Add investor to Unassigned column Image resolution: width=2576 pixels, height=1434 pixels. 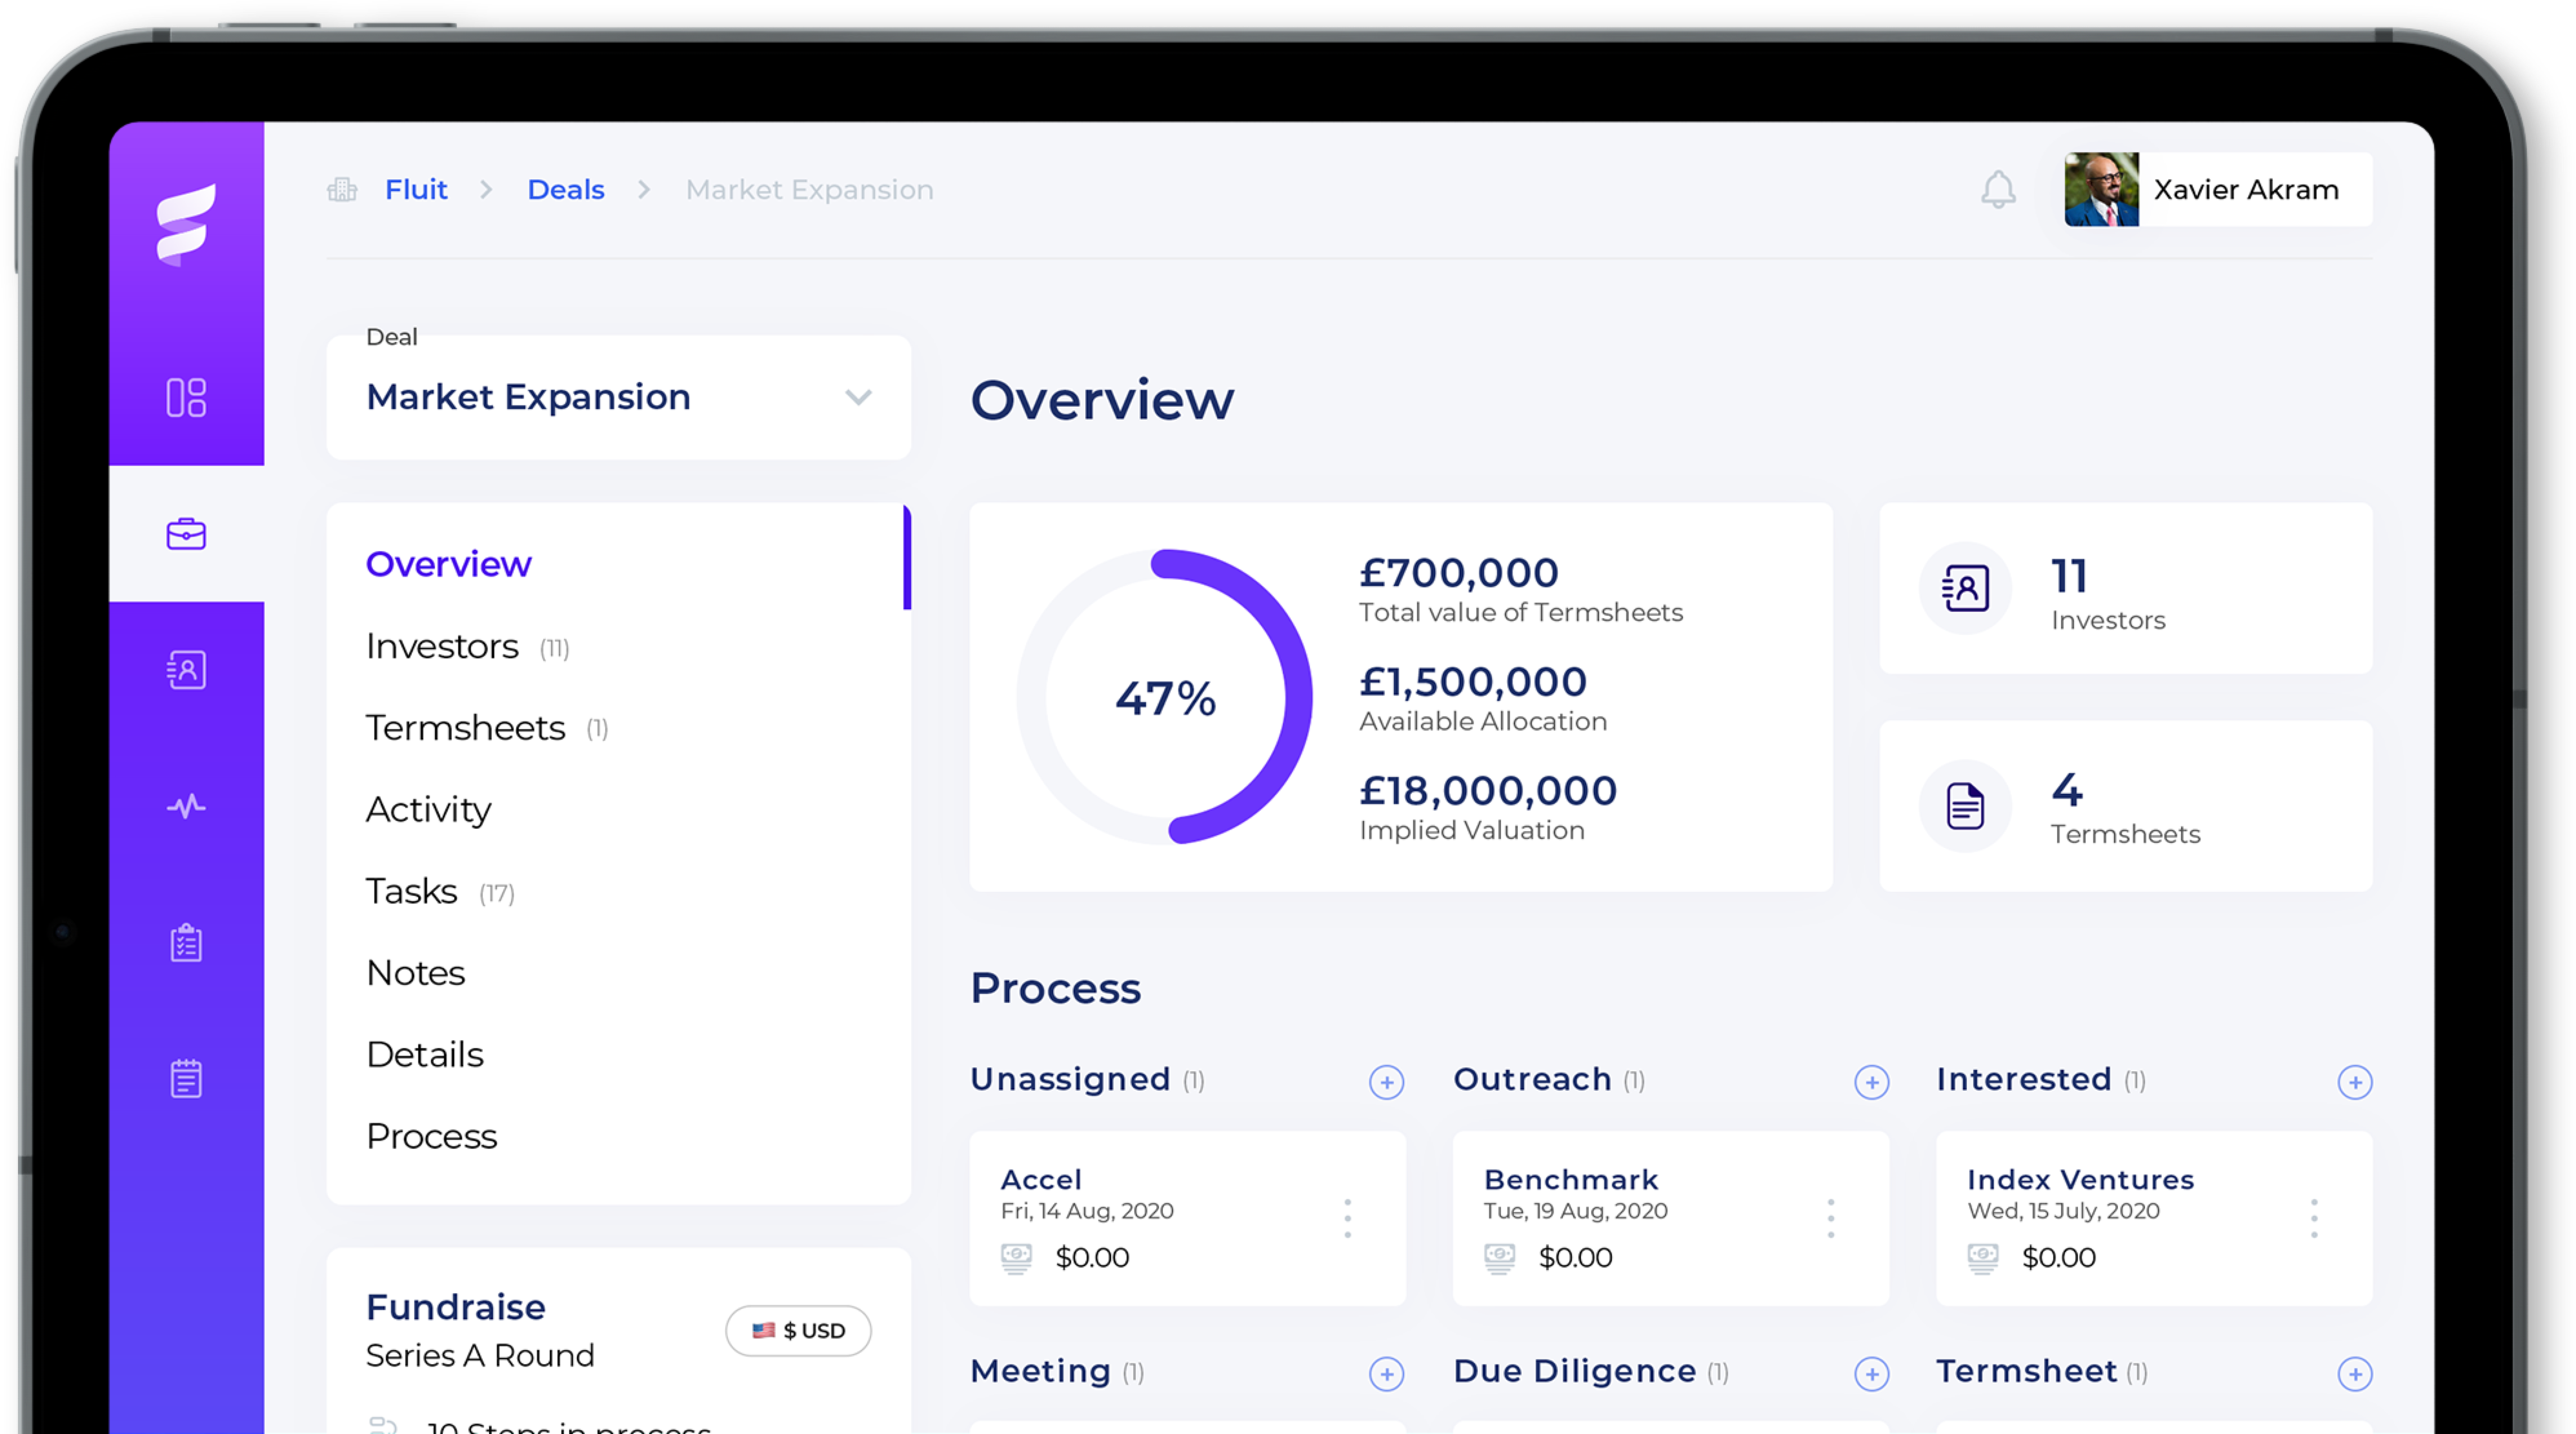click(1386, 1082)
